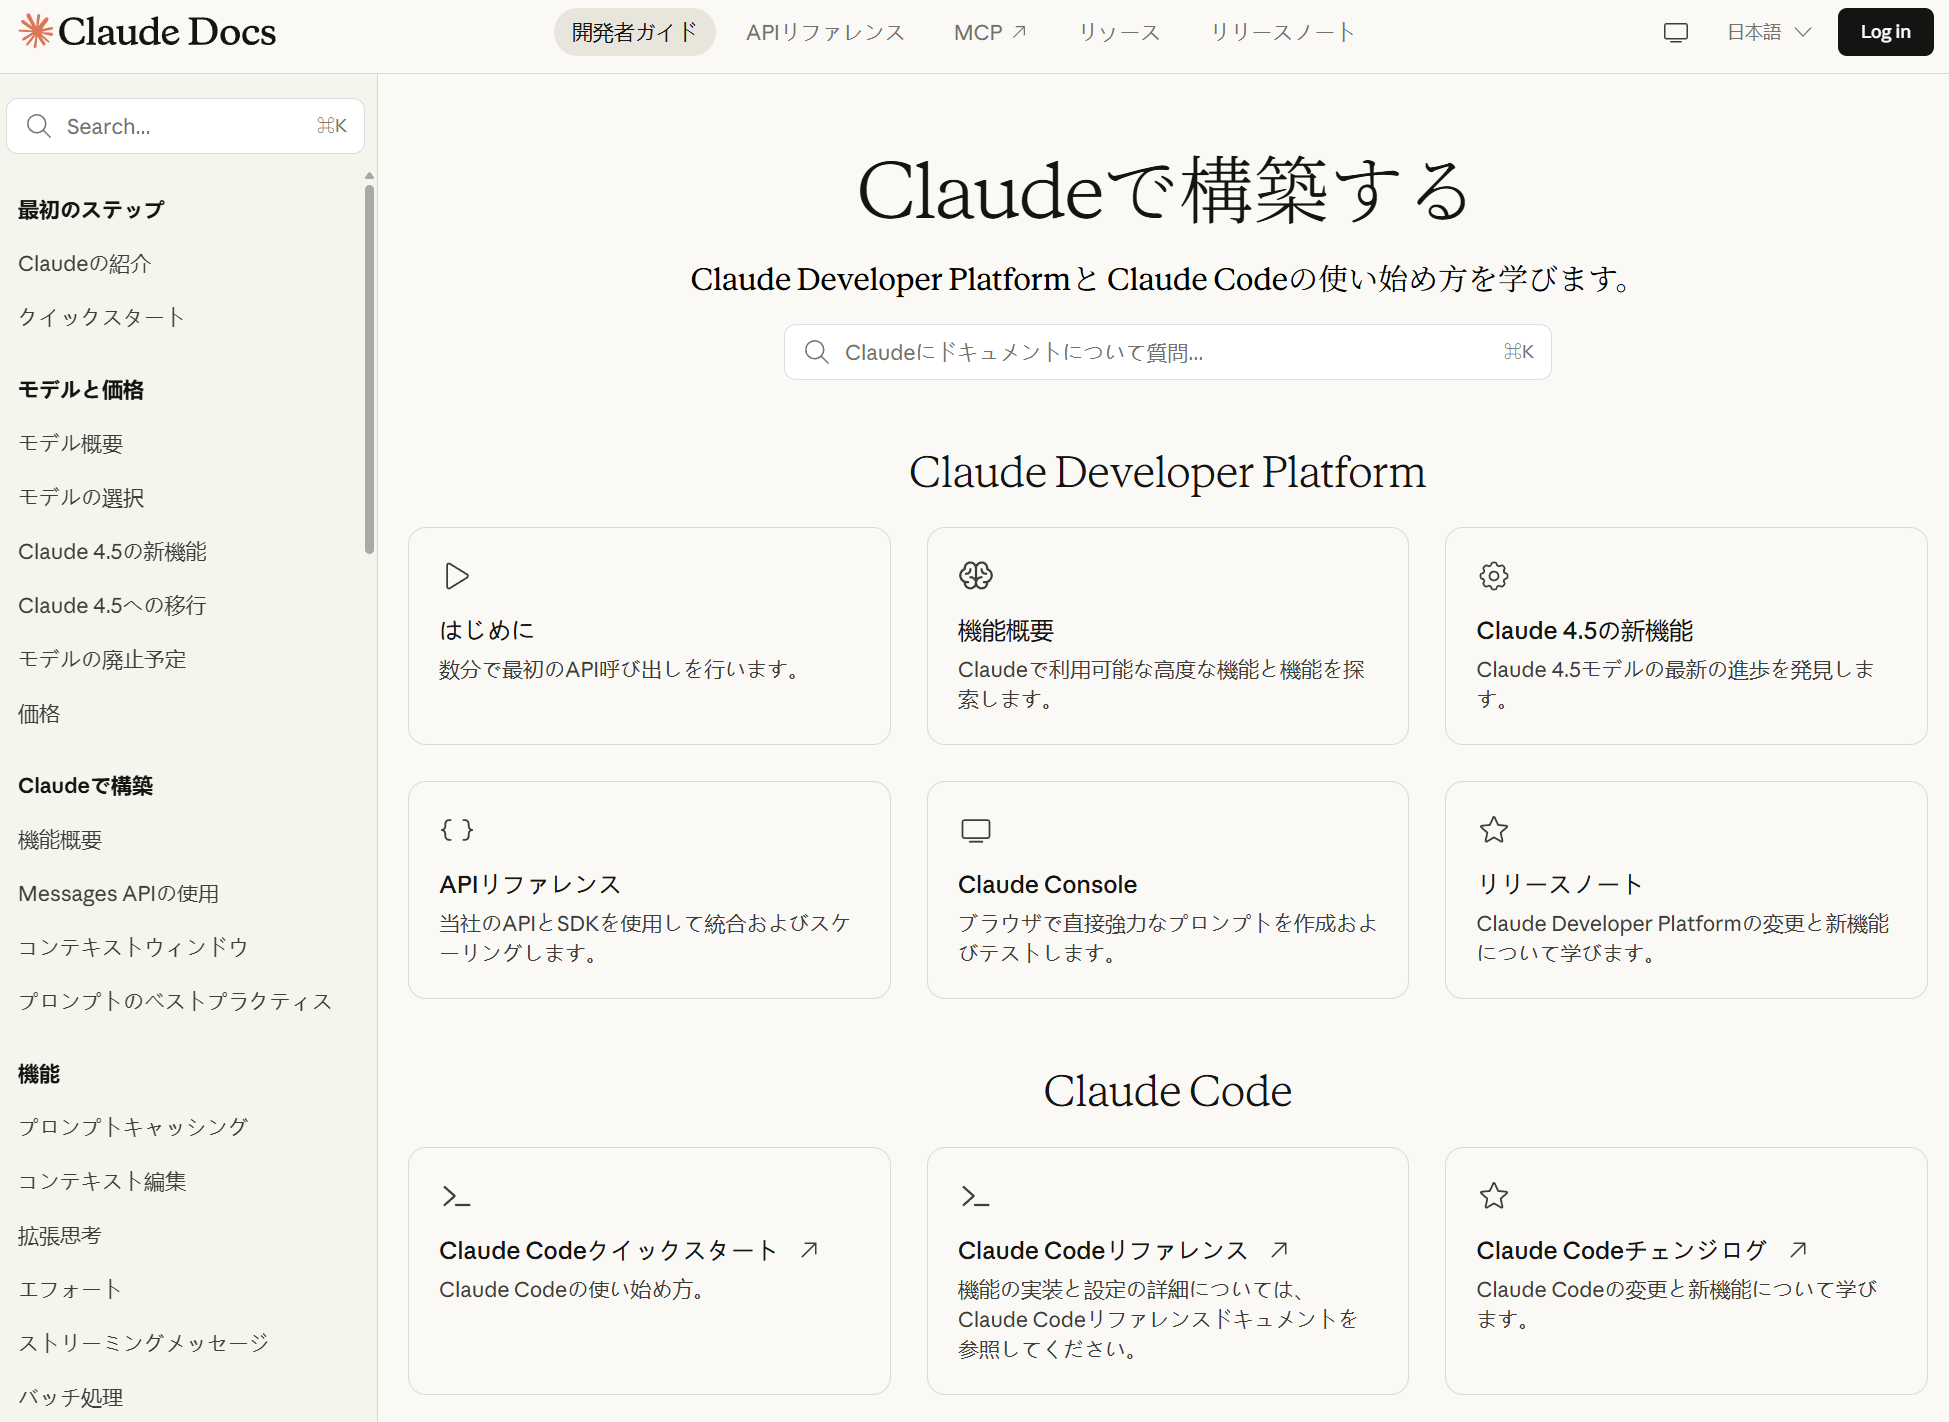
Task: Click the monitor icon on Claude Console card
Action: [x=975, y=829]
